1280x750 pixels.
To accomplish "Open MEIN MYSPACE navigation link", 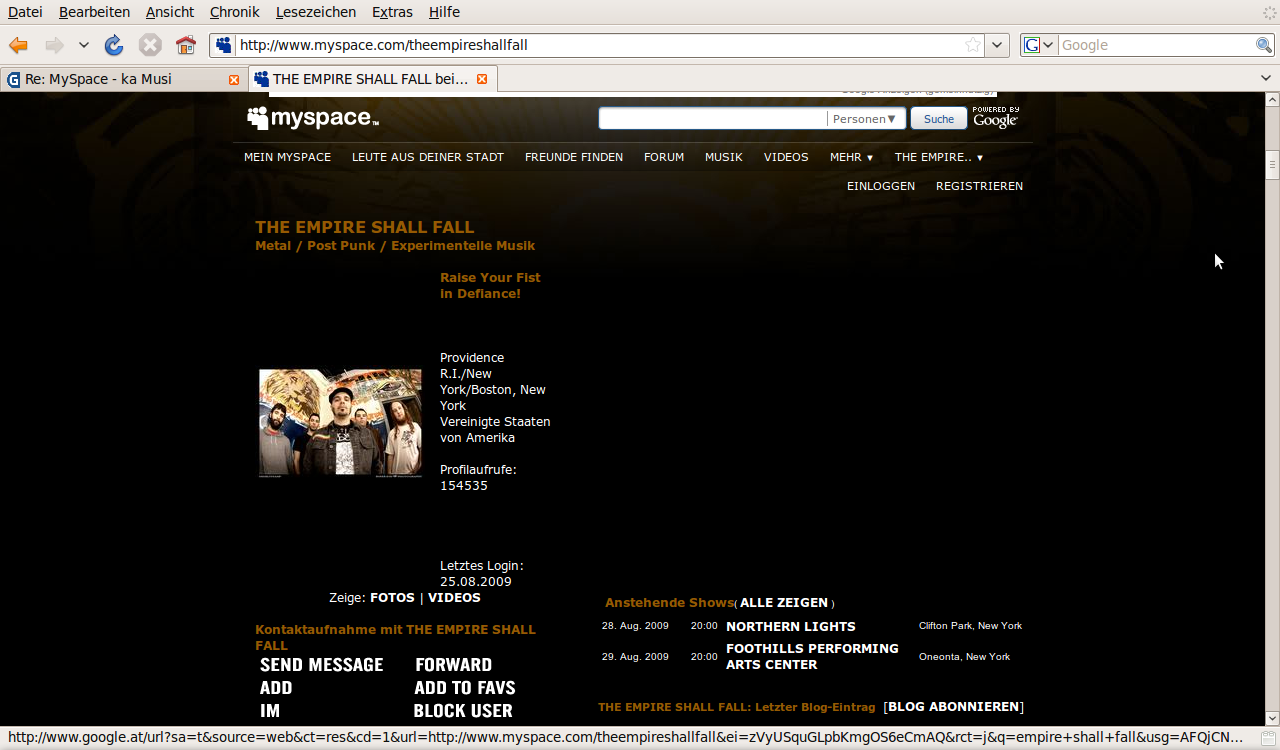I will tap(287, 157).
